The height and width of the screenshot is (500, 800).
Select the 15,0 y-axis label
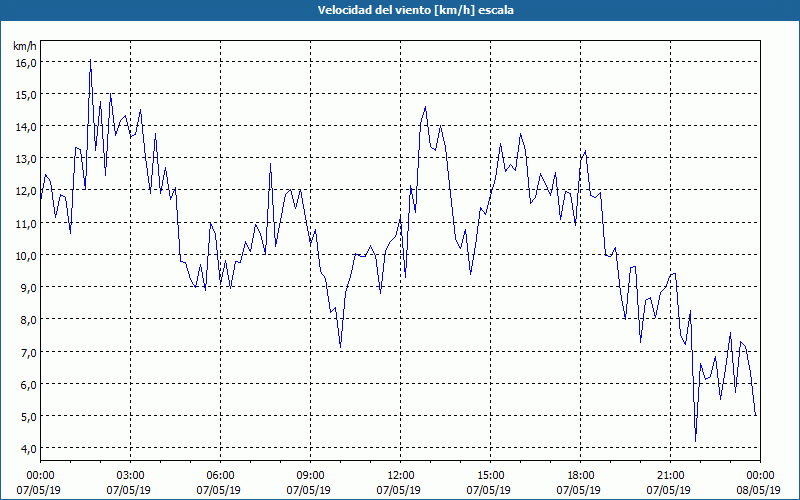pos(26,94)
